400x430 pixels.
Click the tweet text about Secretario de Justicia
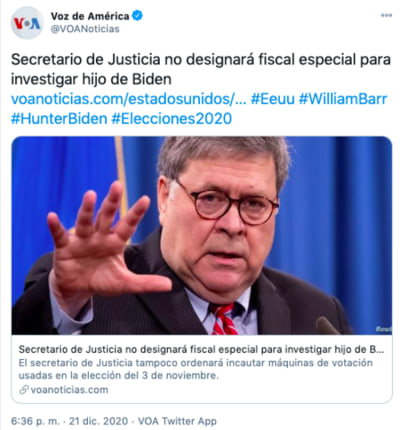tap(201, 69)
